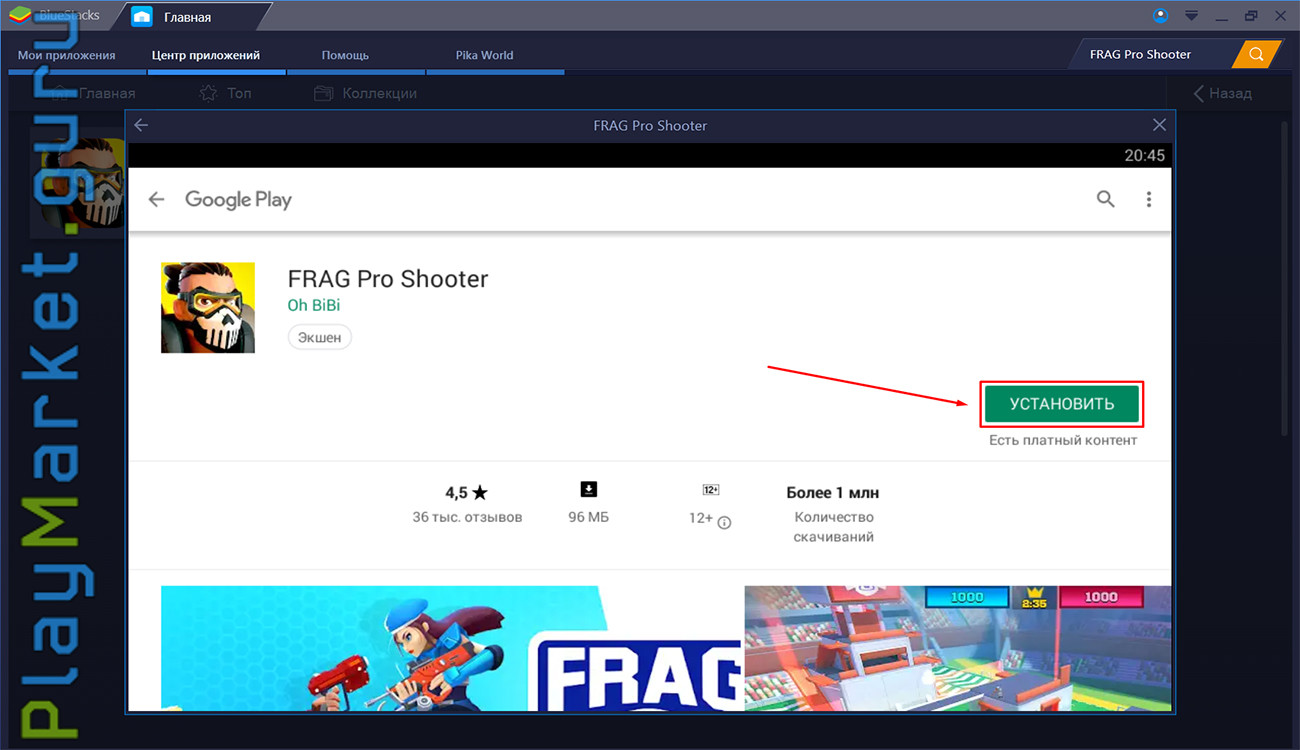Click the FRAG Pro Shooter app icon
The image size is (1300, 750).
point(208,307)
